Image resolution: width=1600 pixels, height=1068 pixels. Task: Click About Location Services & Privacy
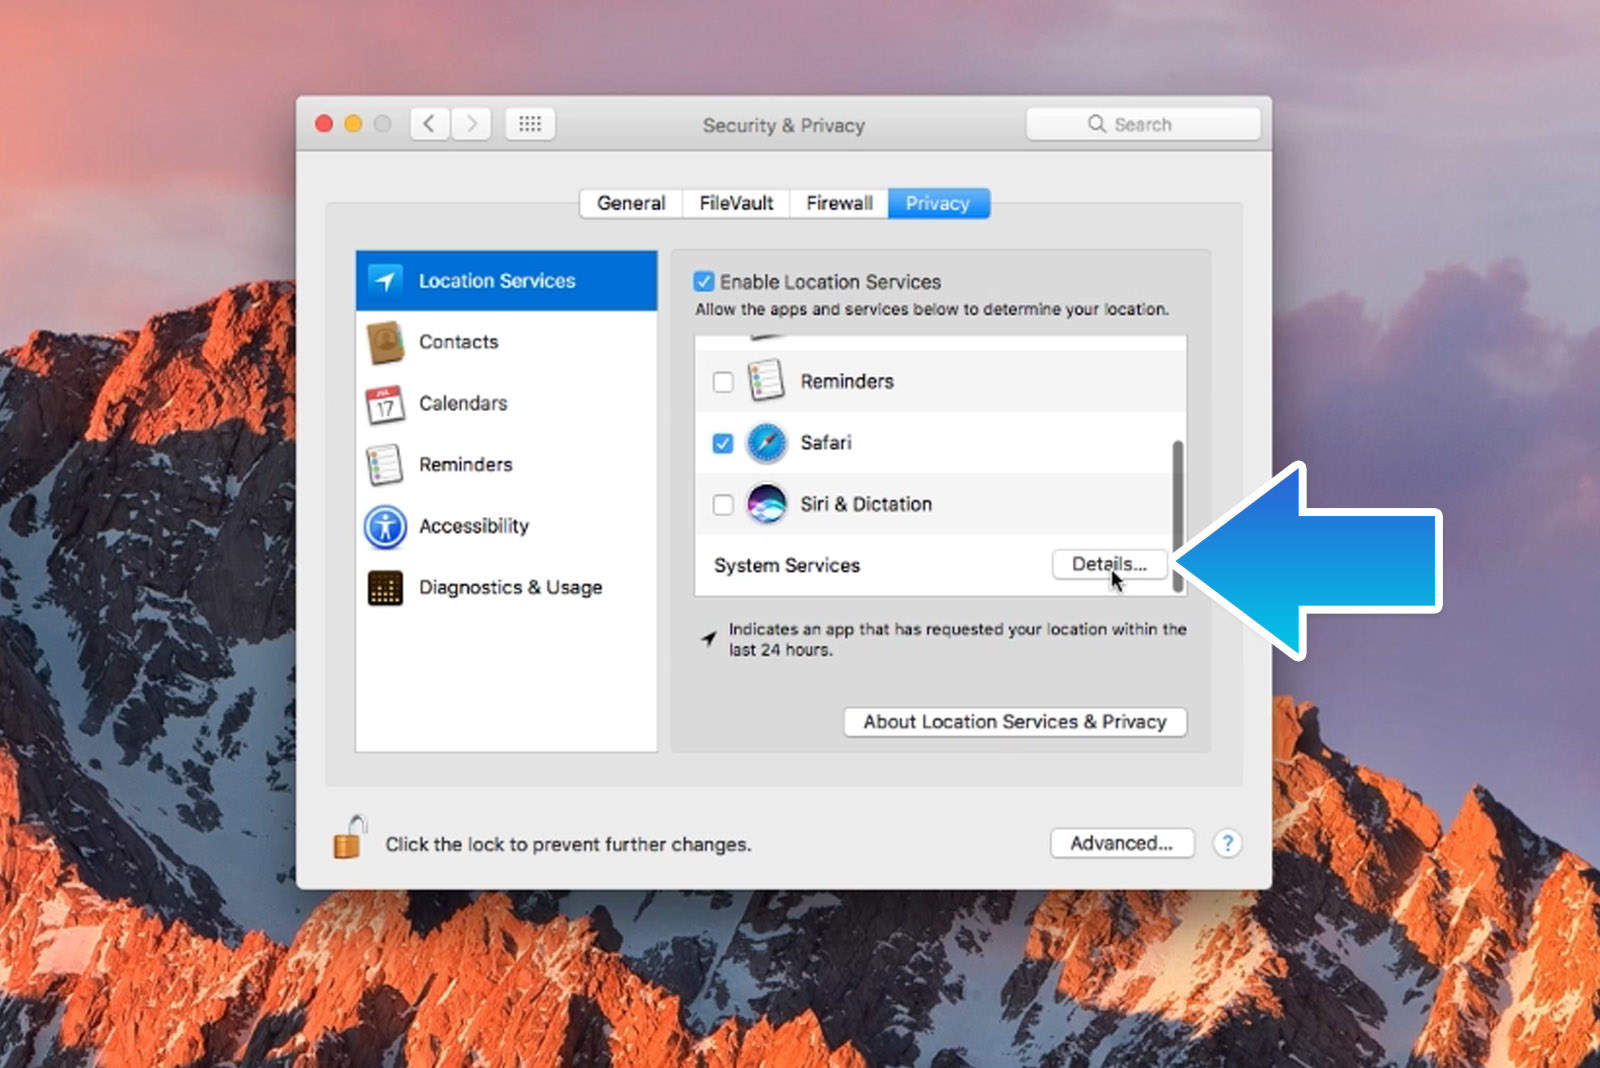click(x=1014, y=722)
